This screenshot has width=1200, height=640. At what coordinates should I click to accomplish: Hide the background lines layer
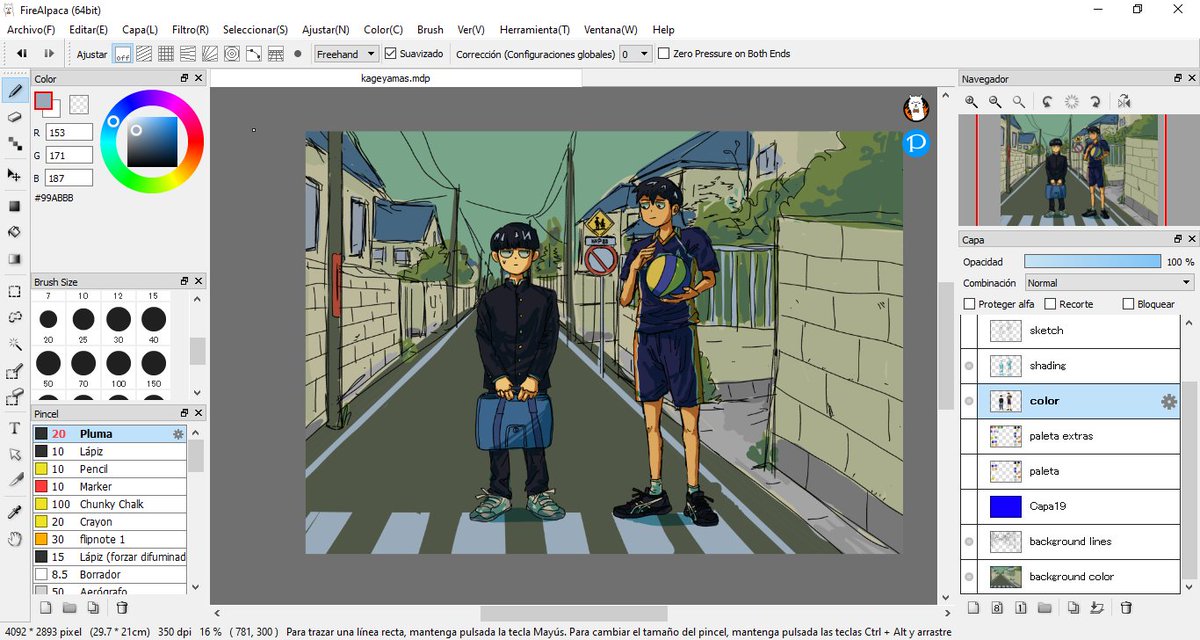(969, 542)
